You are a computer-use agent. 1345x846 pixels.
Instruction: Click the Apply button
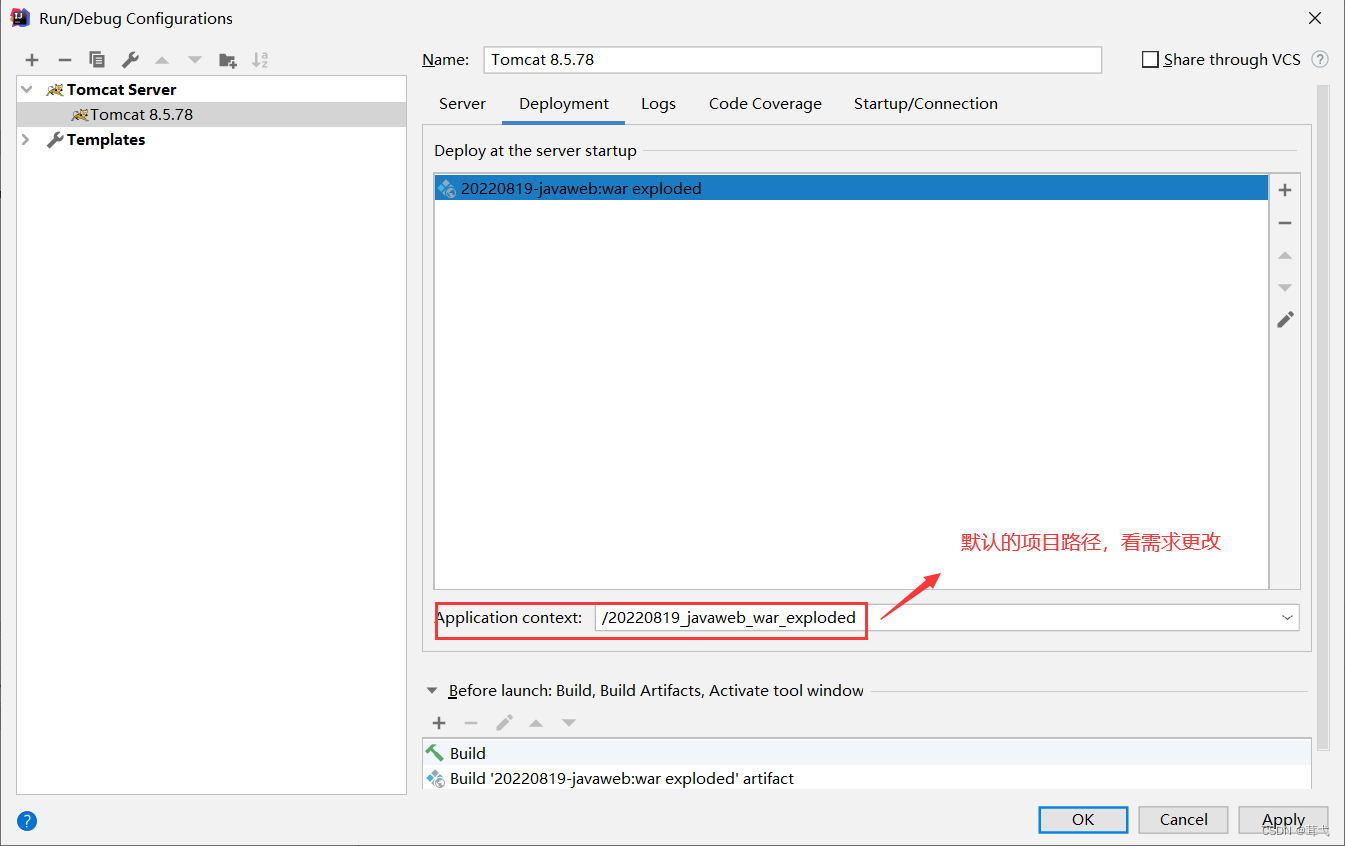[x=1283, y=819]
